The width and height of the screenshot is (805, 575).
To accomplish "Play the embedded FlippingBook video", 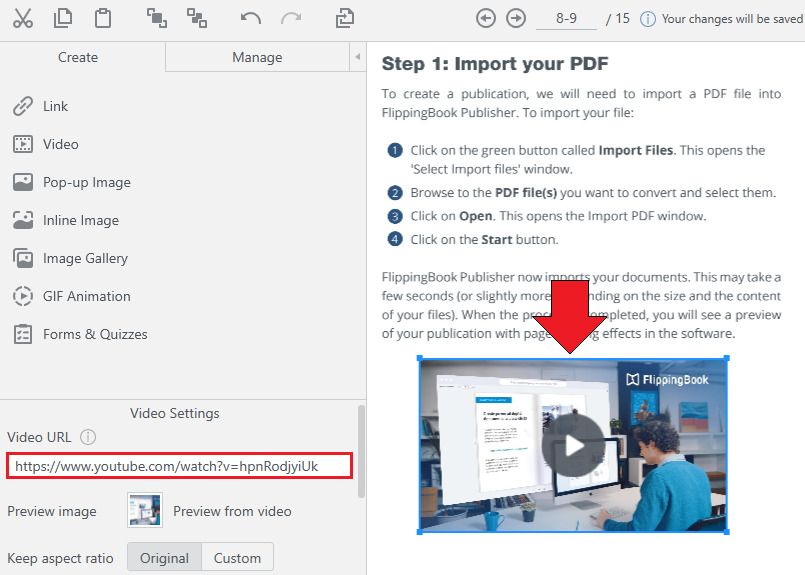I will 573,445.
